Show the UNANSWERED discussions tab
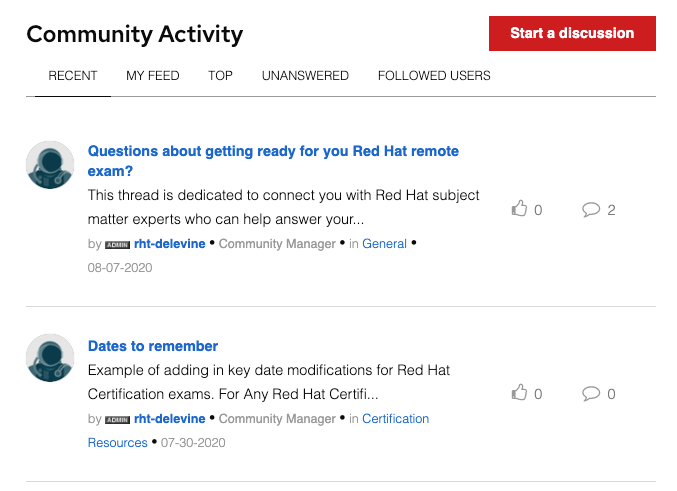The height and width of the screenshot is (491, 677). (305, 76)
